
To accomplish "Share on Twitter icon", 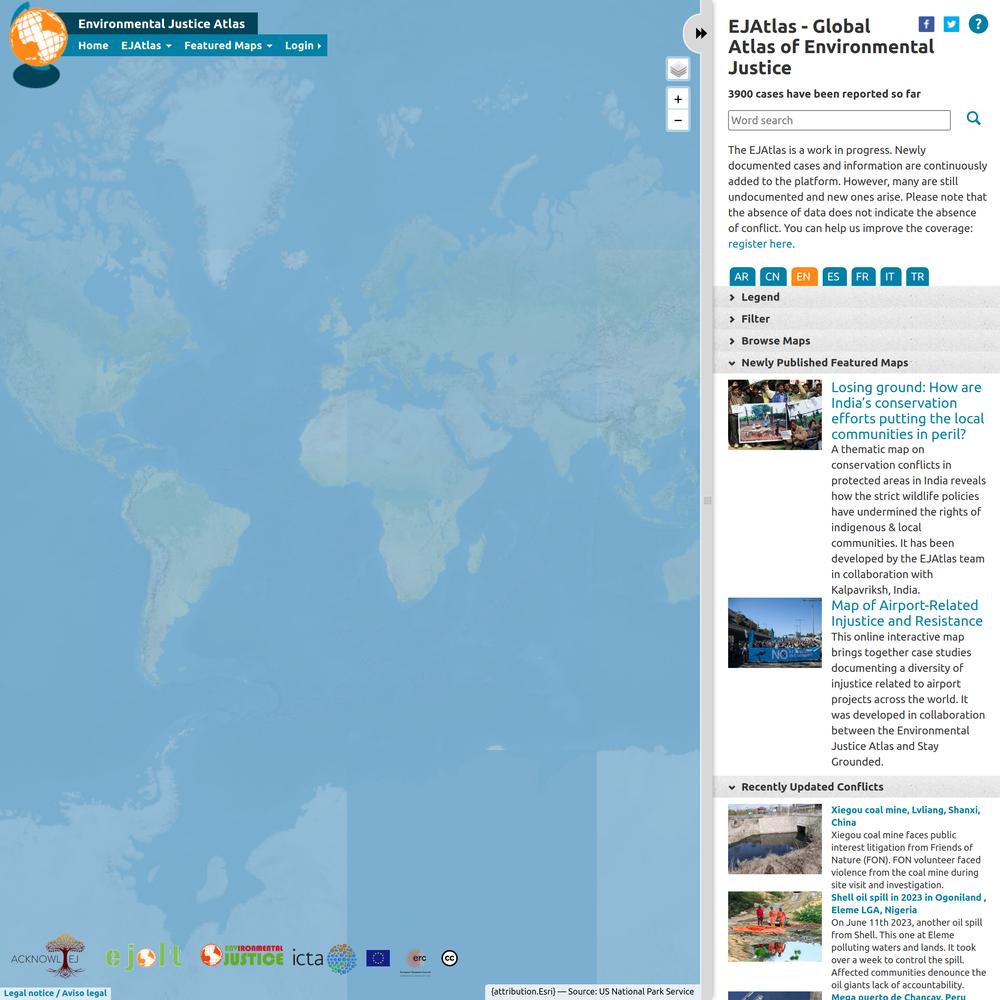I will pyautogui.click(x=951, y=24).
